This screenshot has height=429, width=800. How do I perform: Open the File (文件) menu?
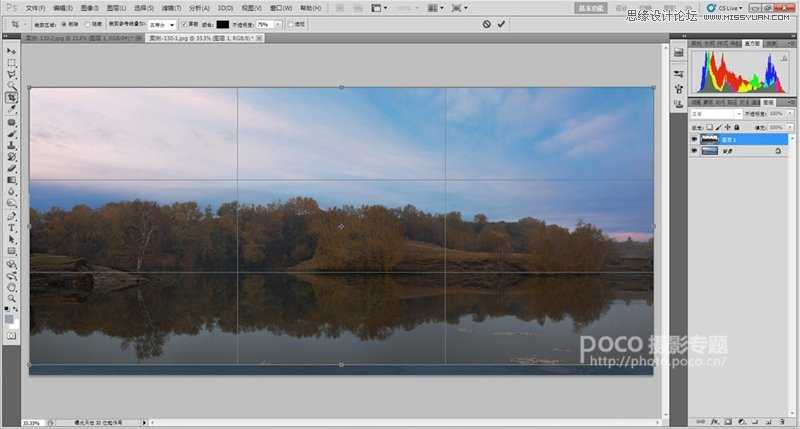coord(37,7)
